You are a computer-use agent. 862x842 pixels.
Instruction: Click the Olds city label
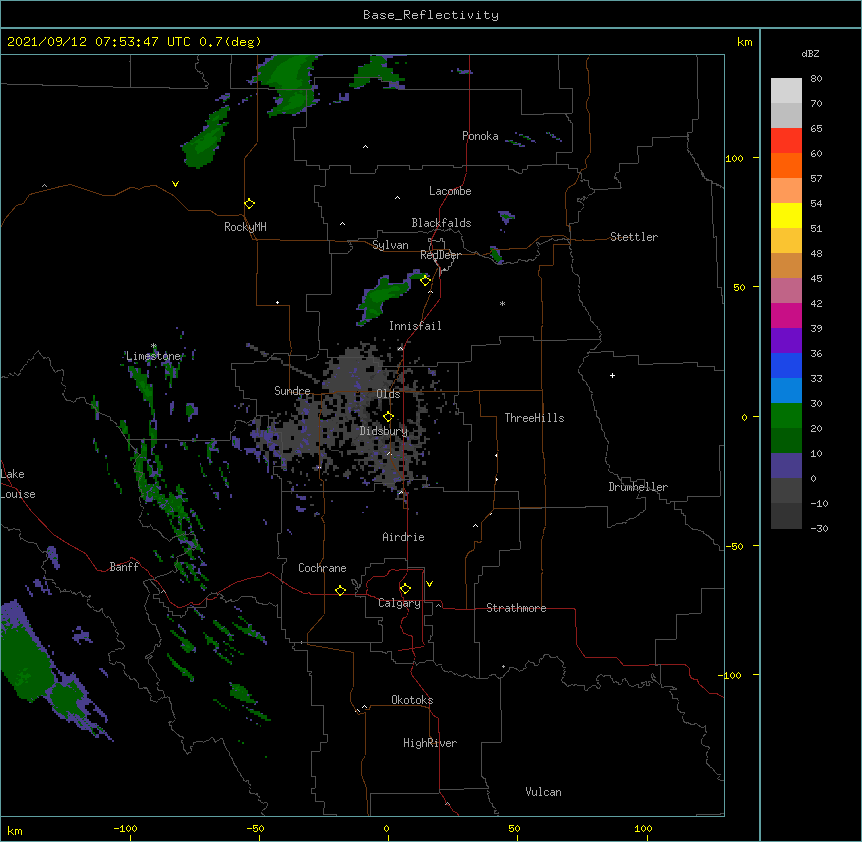click(388, 394)
